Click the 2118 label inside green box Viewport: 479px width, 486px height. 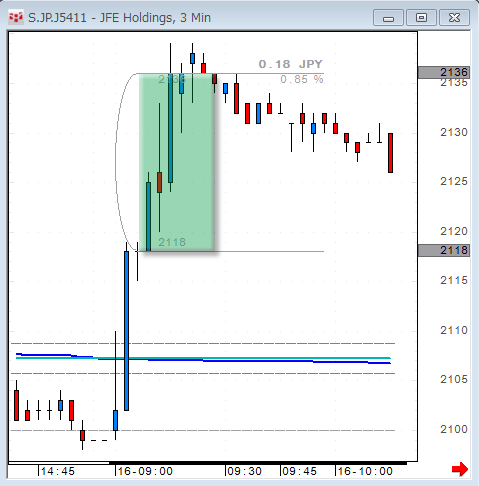[x=172, y=242]
